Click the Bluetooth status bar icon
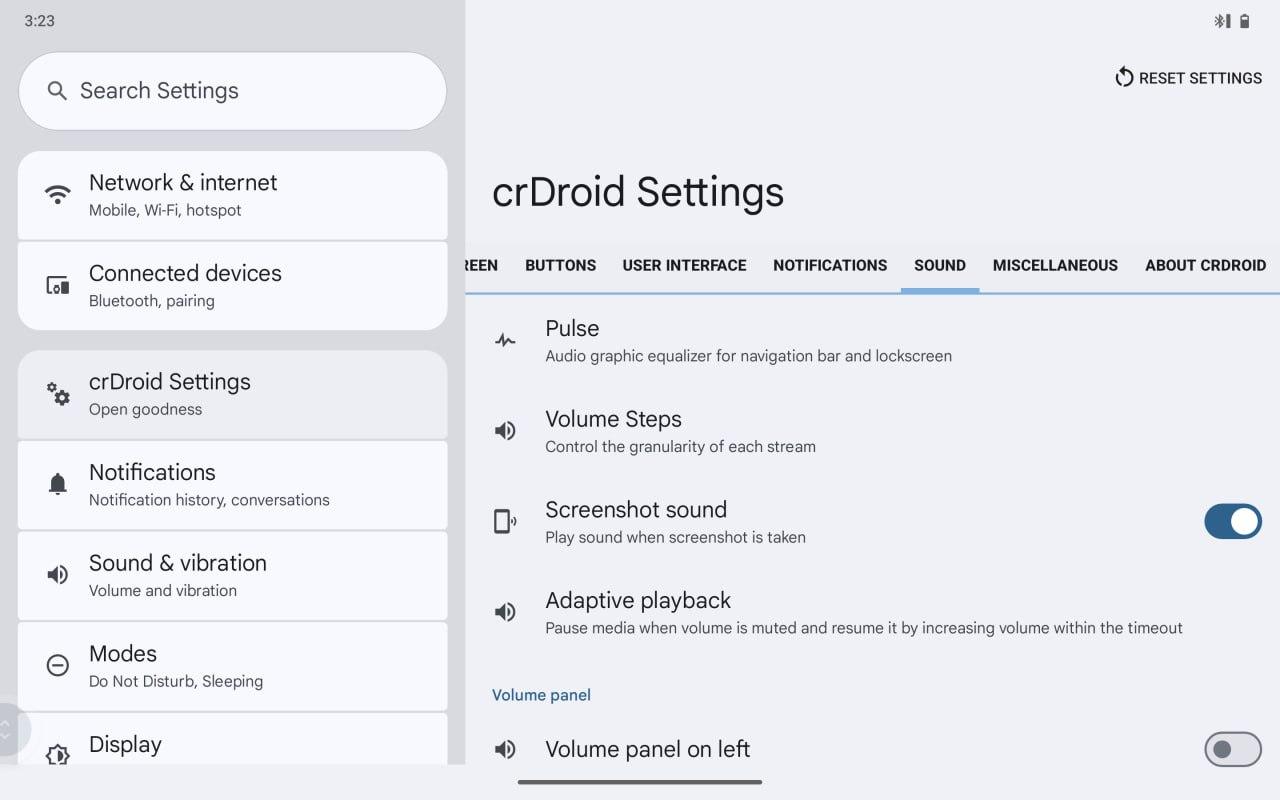The height and width of the screenshot is (800, 1280). coord(1222,21)
